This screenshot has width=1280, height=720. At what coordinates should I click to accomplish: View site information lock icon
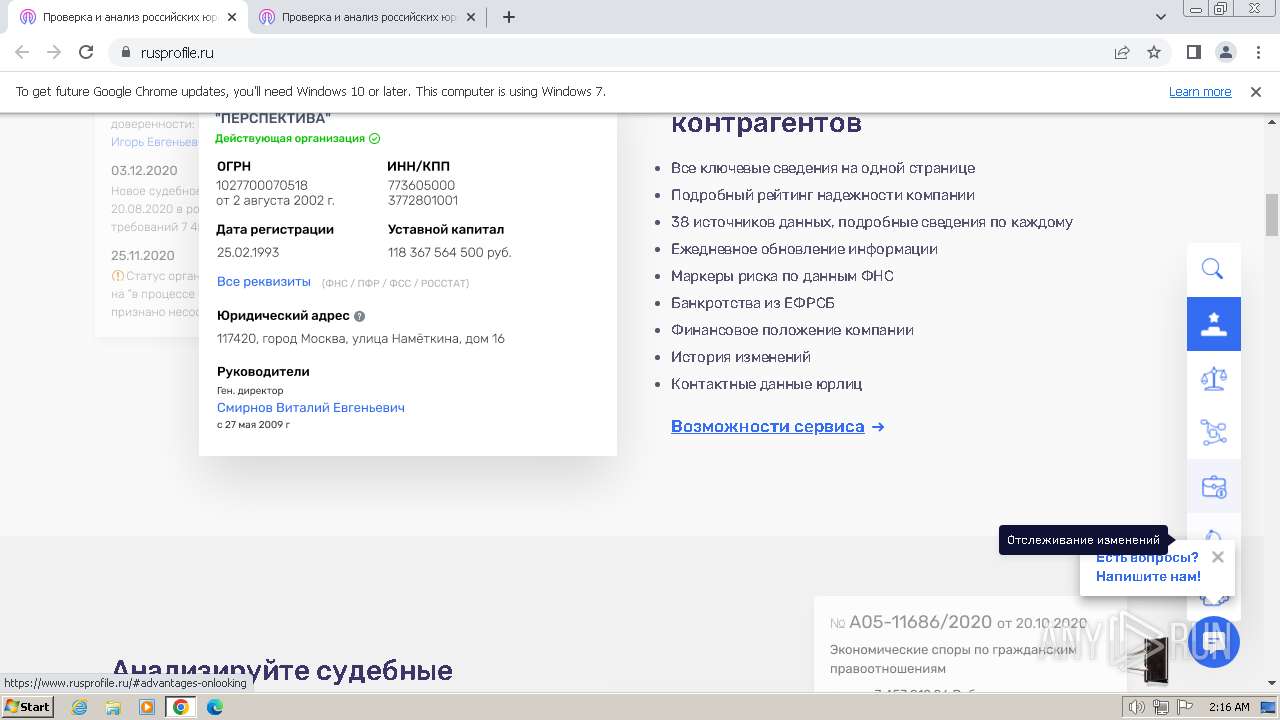click(125, 53)
